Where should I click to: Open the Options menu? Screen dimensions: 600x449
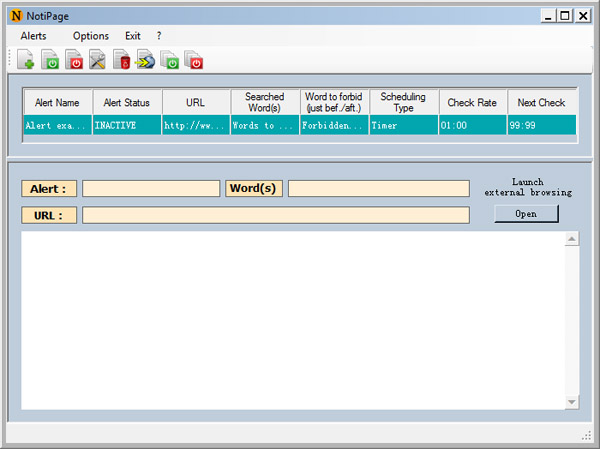[91, 36]
